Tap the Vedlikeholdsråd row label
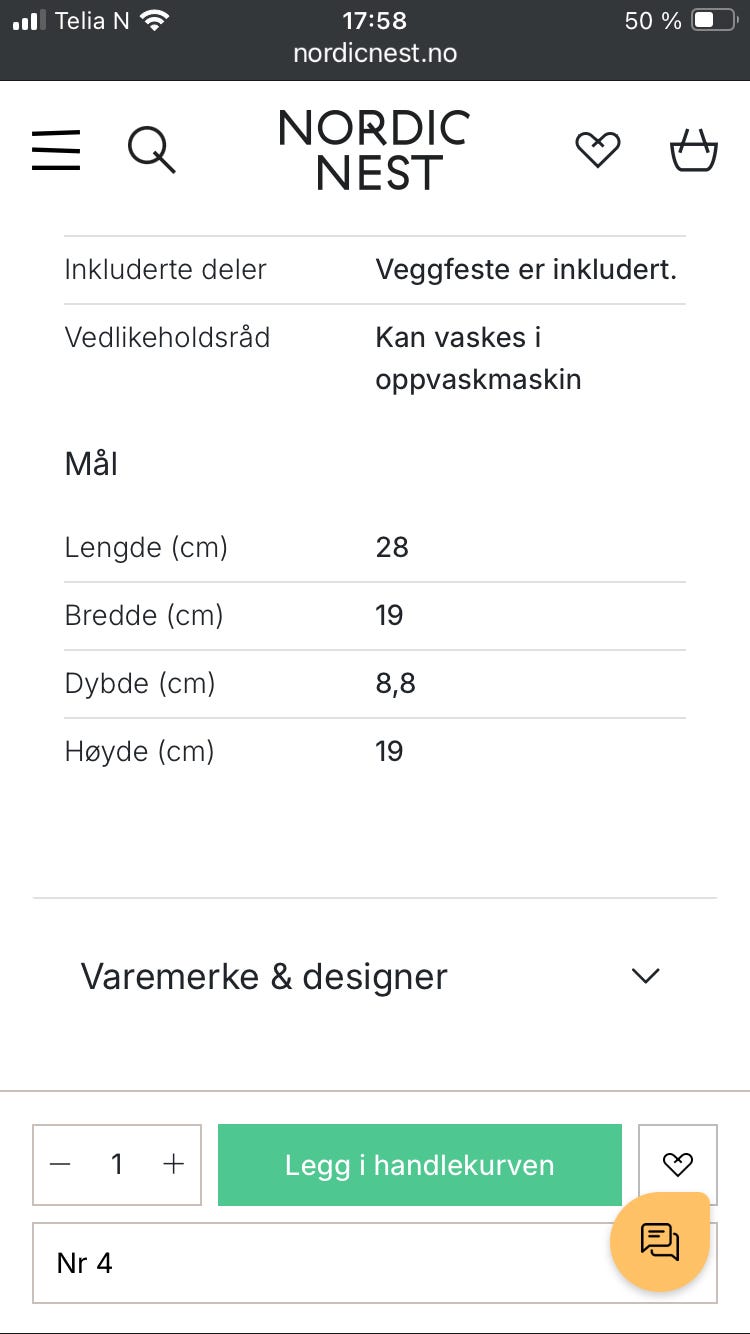This screenshot has width=750, height=1334. click(167, 337)
